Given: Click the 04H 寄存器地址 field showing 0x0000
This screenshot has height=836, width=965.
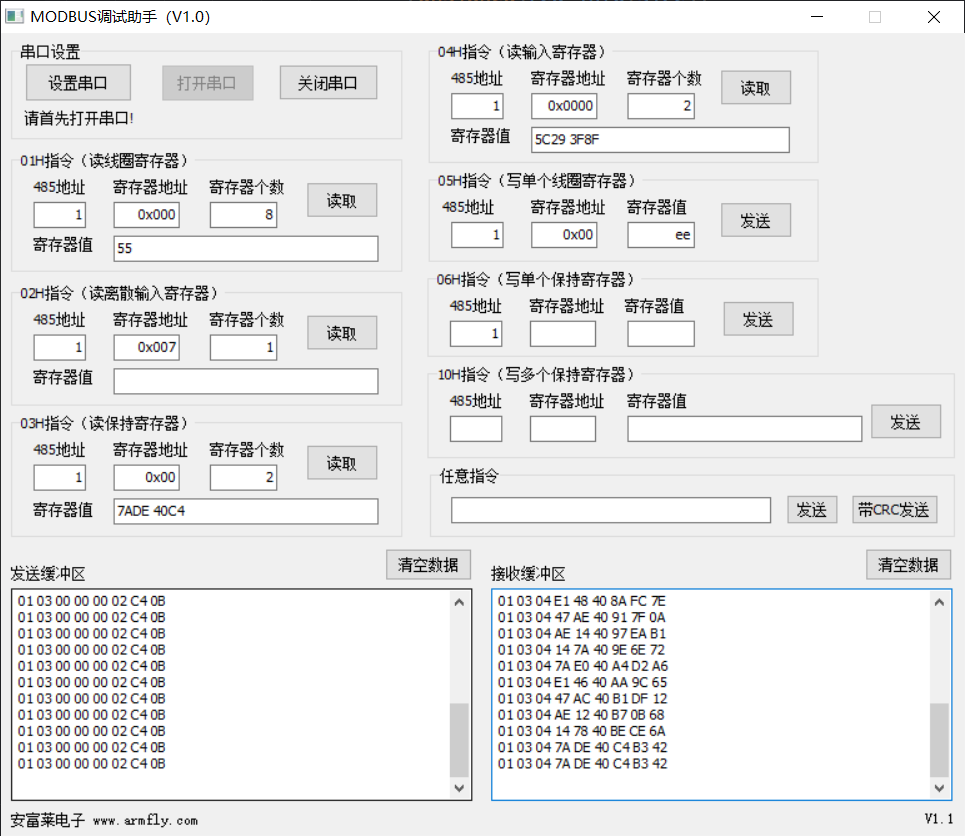Looking at the screenshot, I should click(564, 106).
